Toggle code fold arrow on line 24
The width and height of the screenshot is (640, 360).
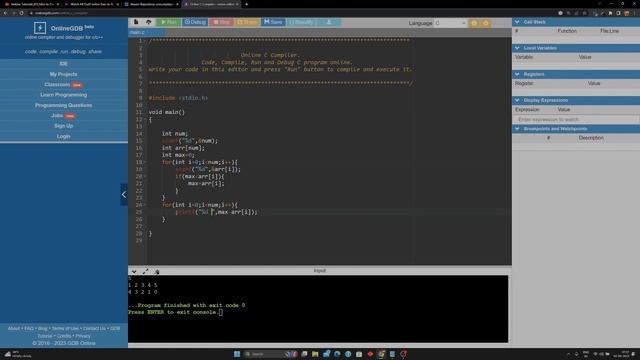click(145, 205)
